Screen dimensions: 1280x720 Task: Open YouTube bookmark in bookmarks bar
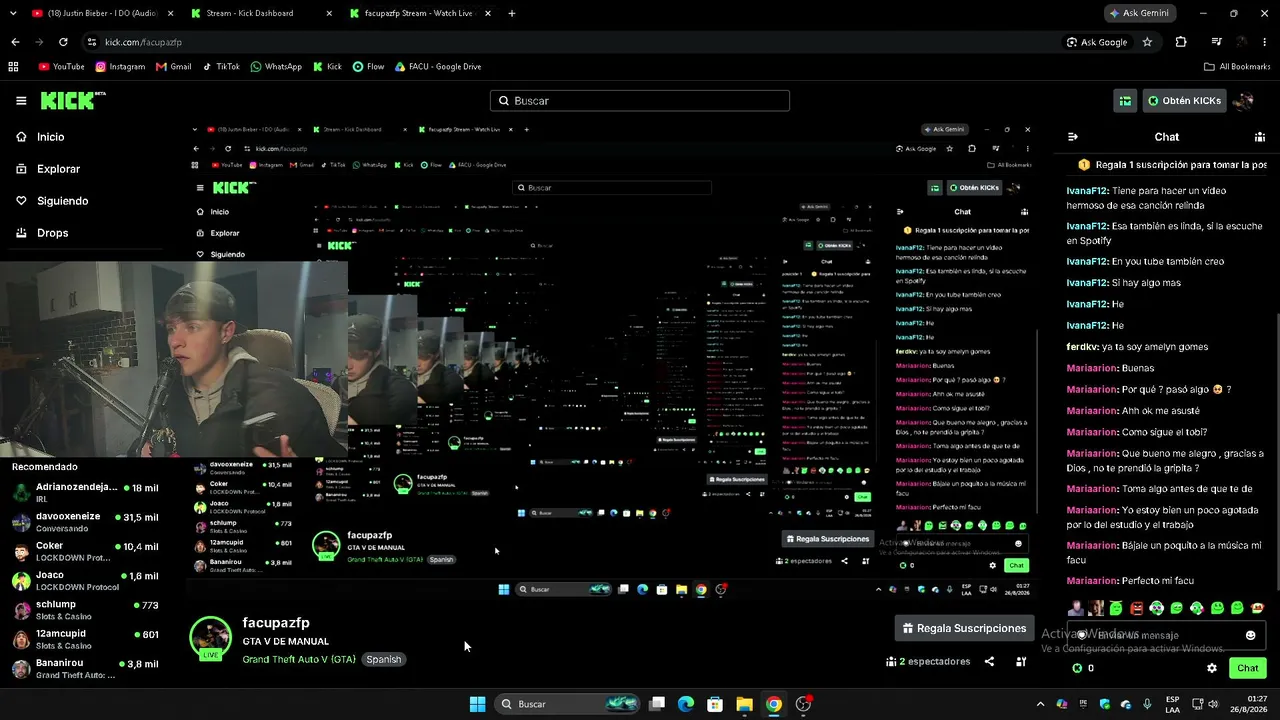(x=61, y=67)
